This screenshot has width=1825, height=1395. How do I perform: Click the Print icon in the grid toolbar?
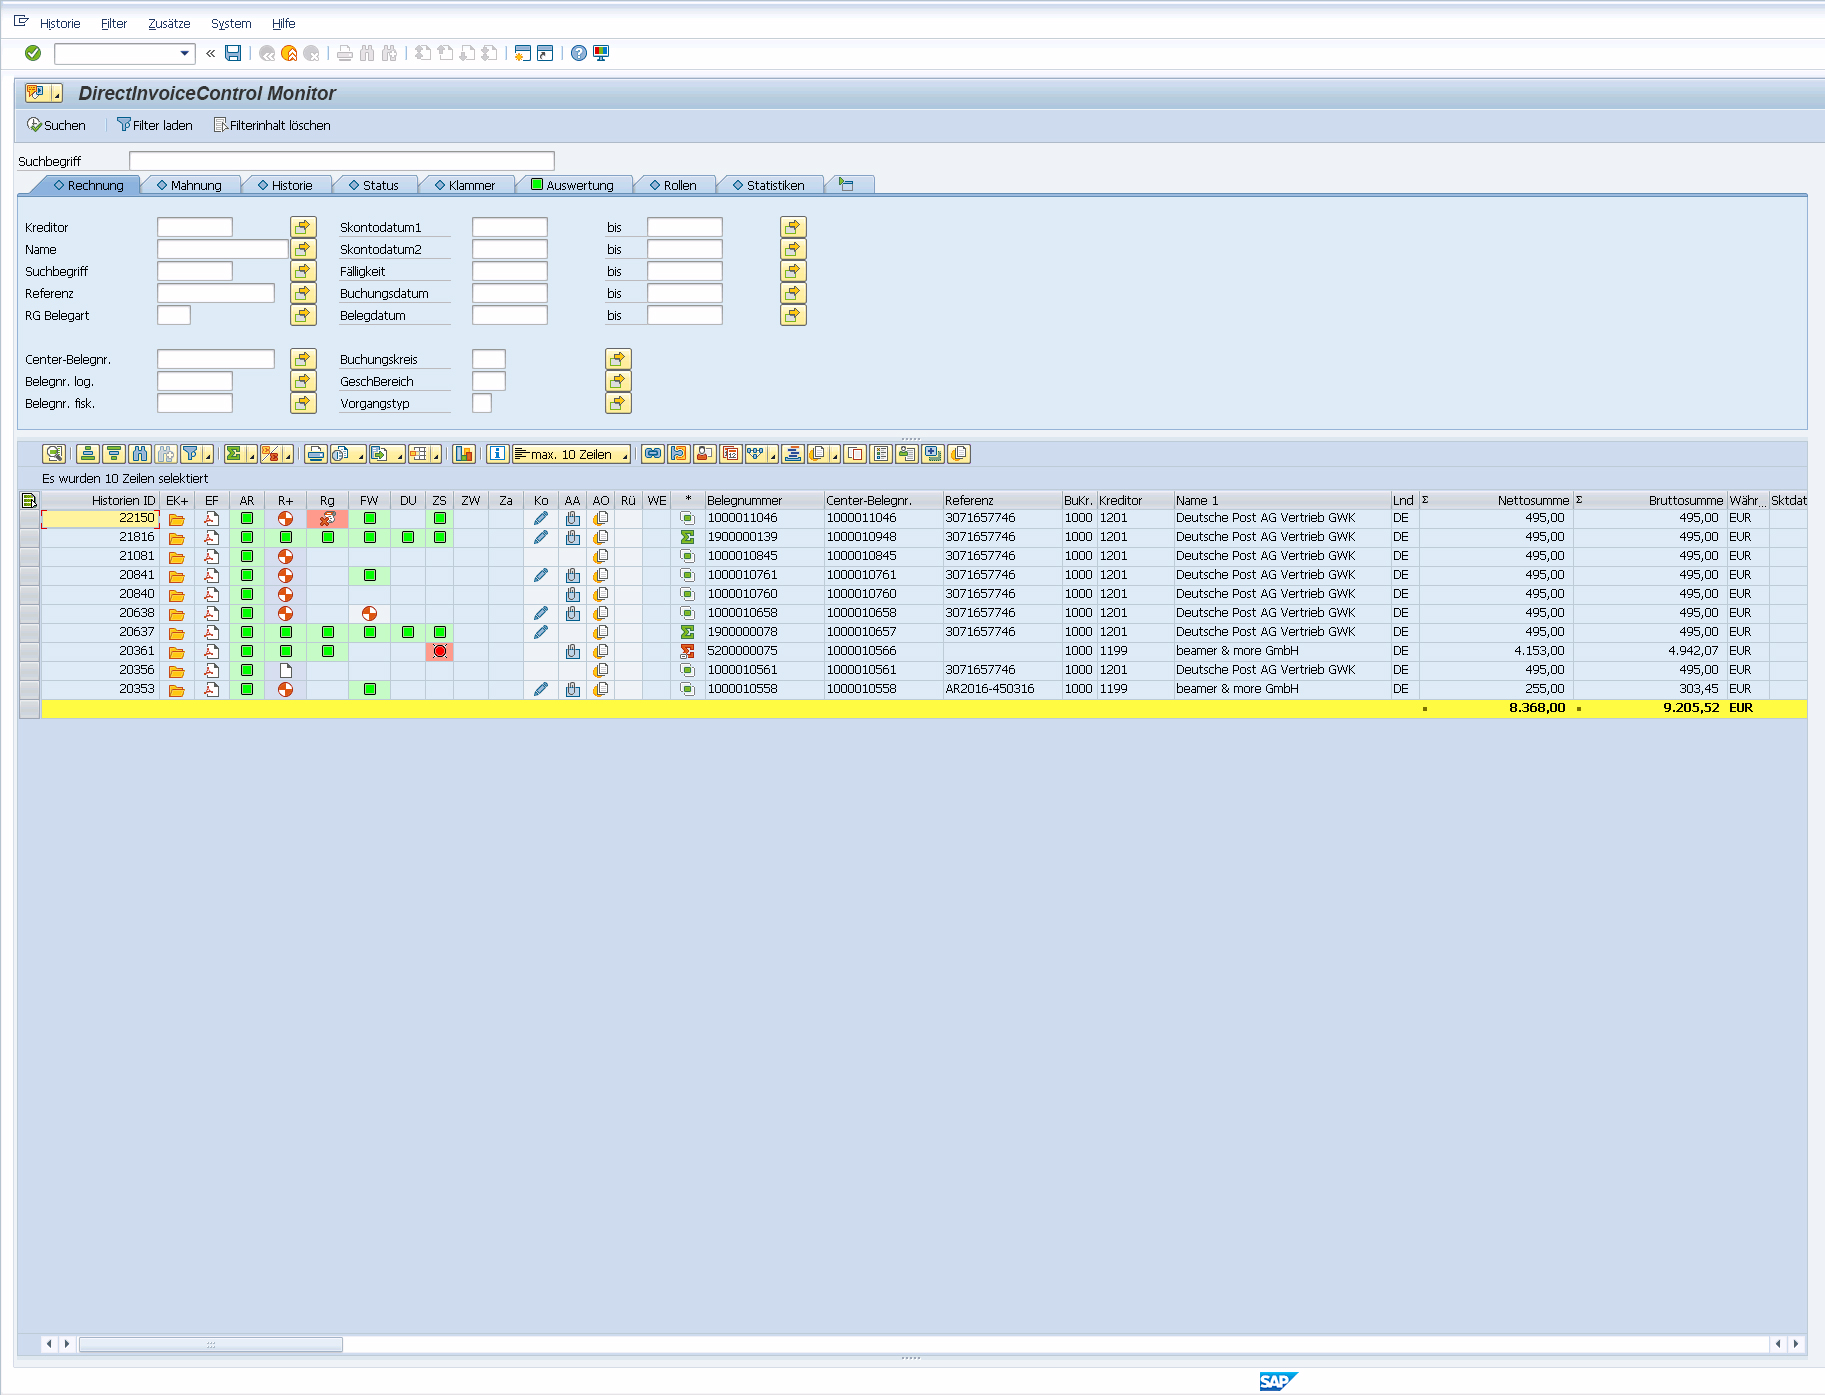[316, 454]
